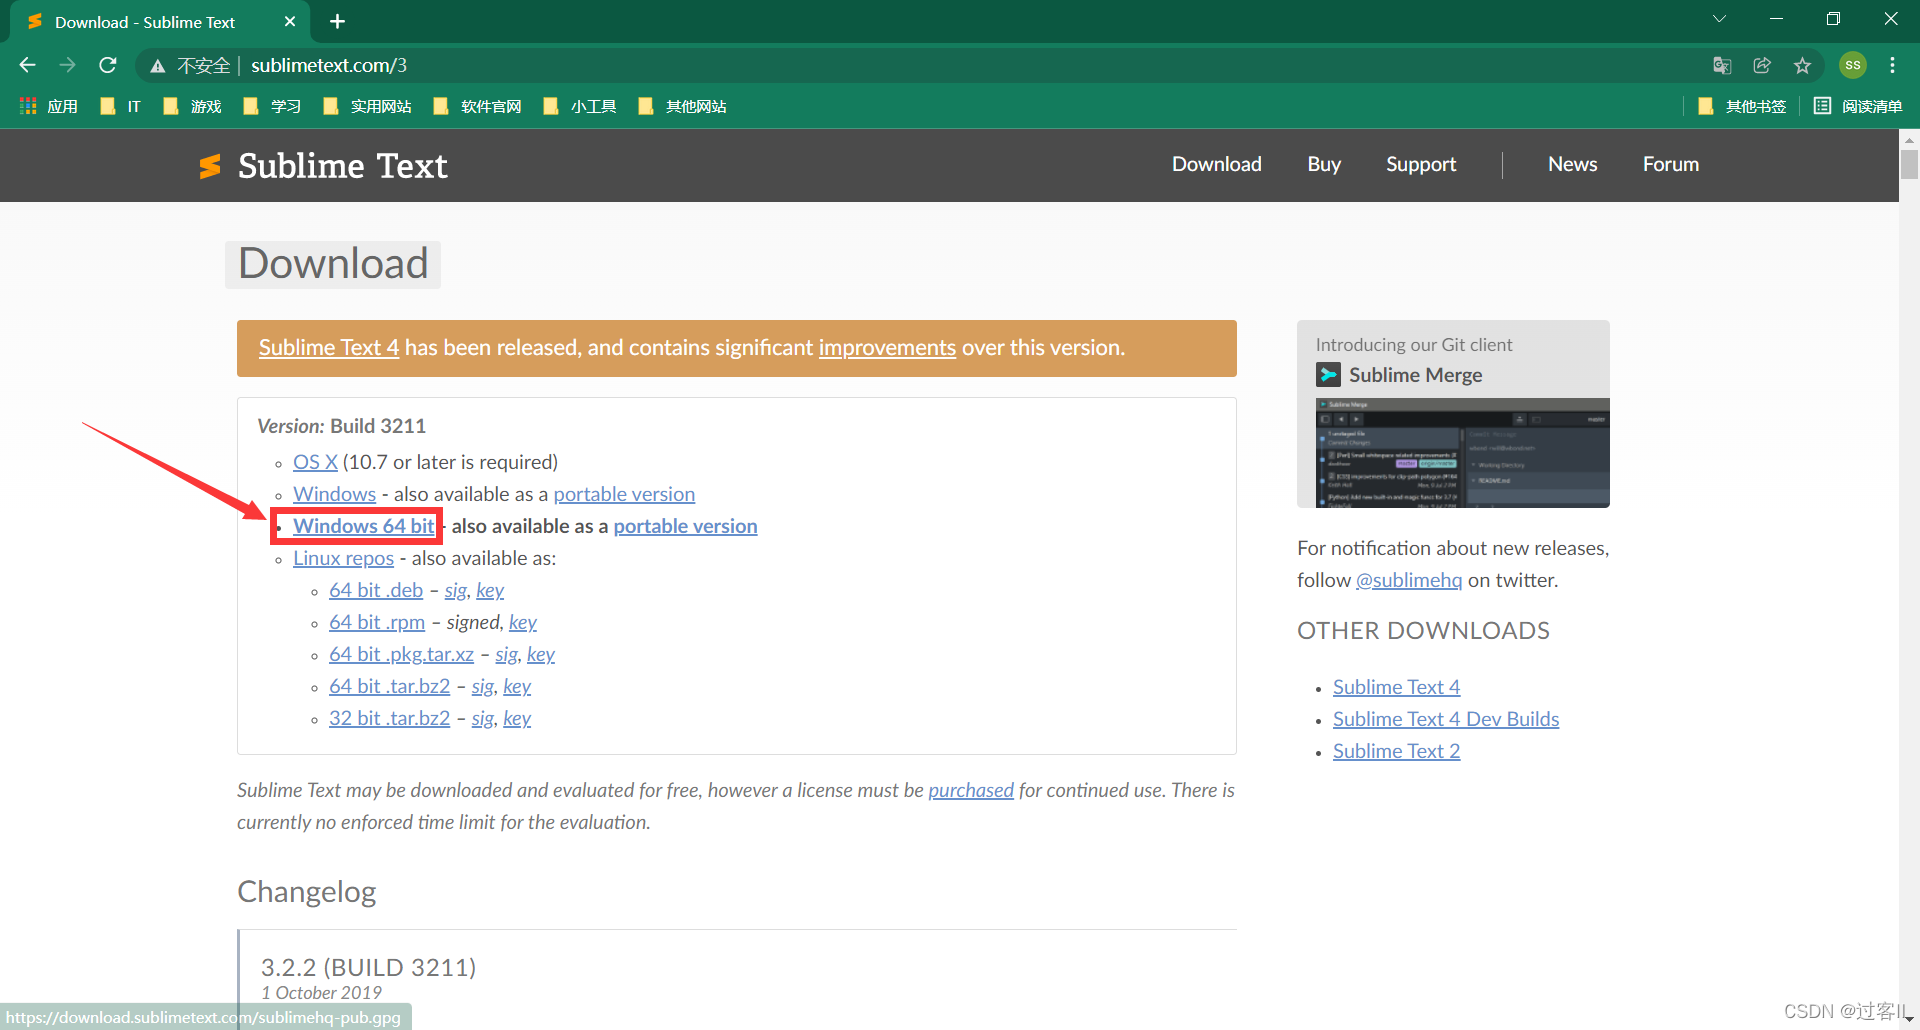The image size is (1920, 1030).
Task: Click the not-secure warning icon
Action: pos(157,66)
